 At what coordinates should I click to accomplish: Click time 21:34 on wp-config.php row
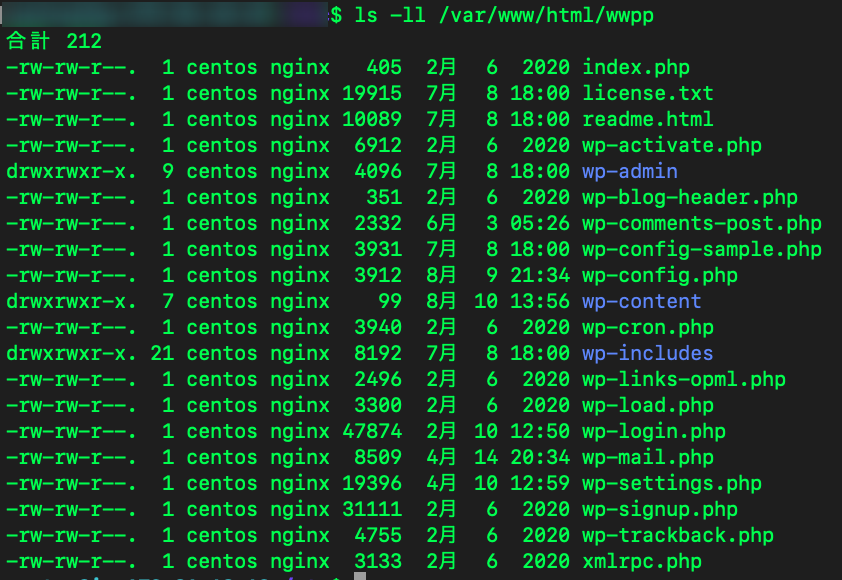[x=540, y=276]
